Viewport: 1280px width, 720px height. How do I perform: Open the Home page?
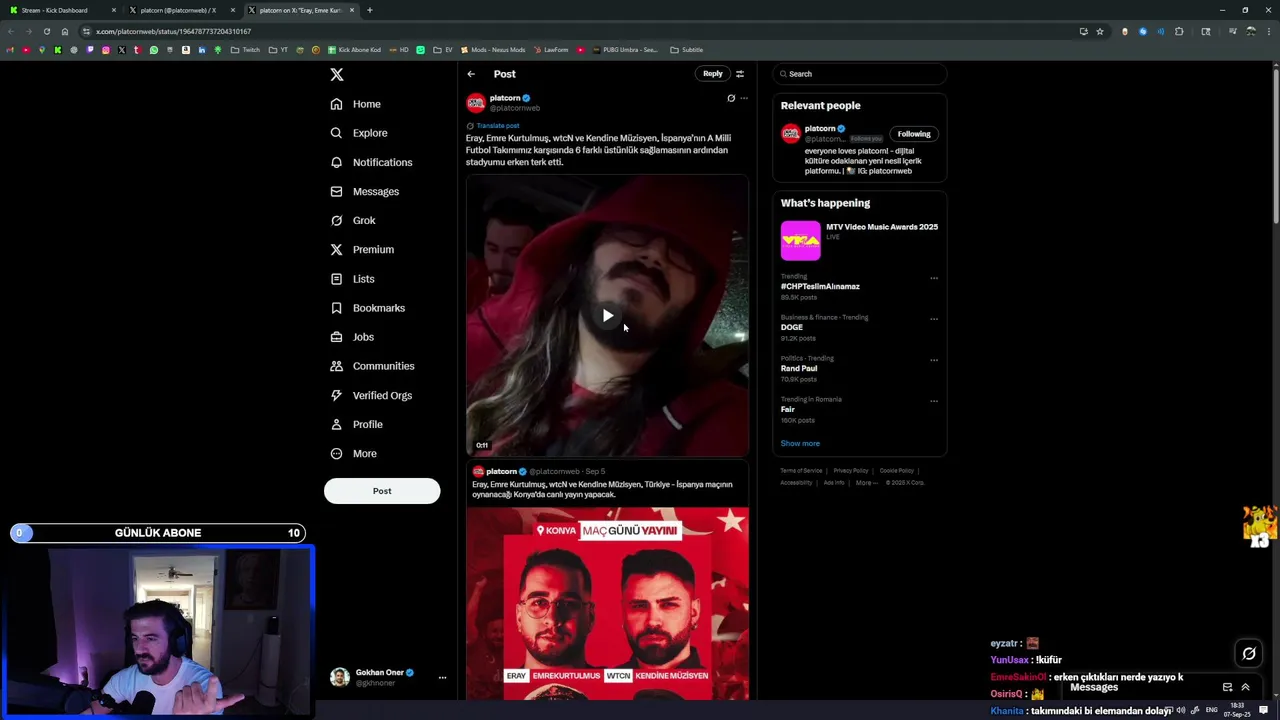[x=356, y=104]
